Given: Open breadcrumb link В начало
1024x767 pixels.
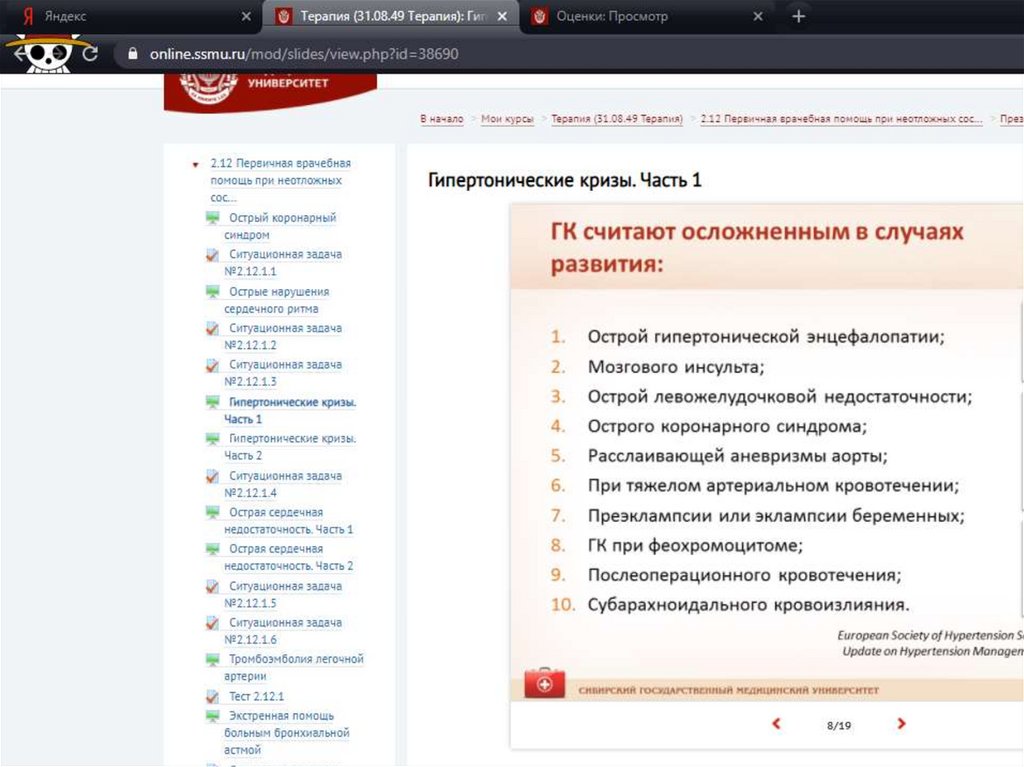Looking at the screenshot, I should click(441, 119).
